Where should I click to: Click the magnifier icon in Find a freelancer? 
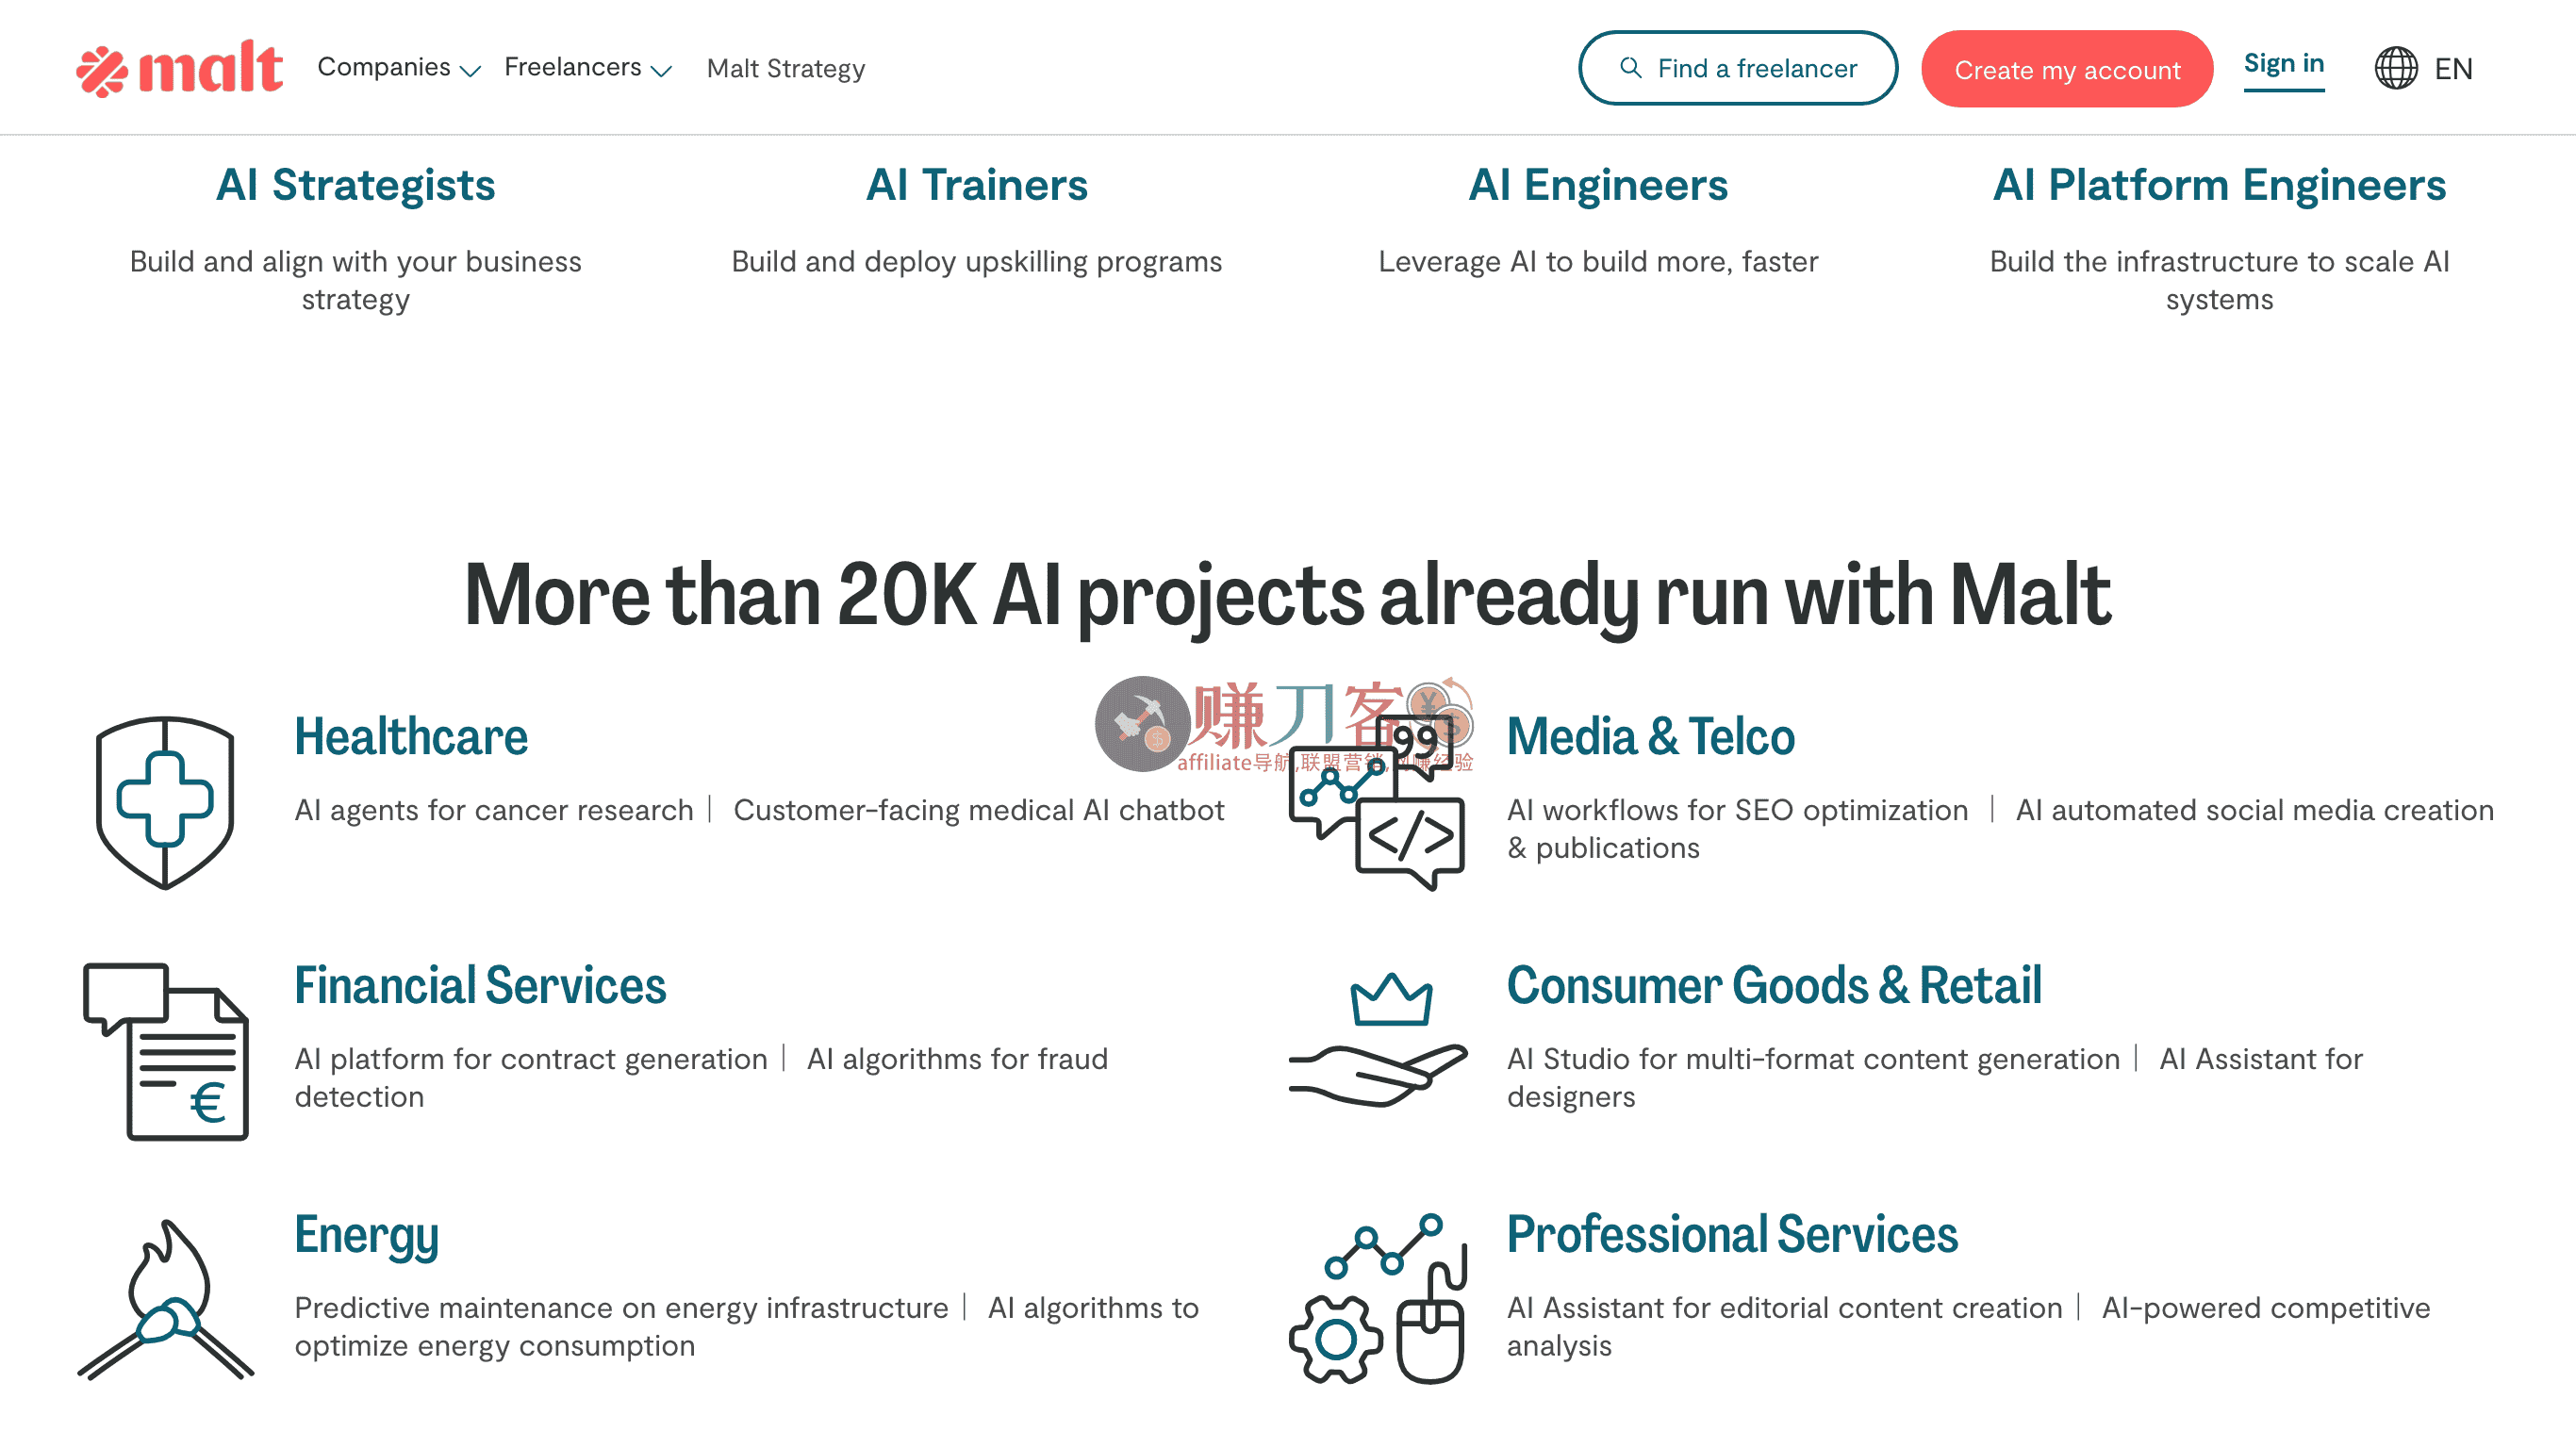click(1630, 68)
